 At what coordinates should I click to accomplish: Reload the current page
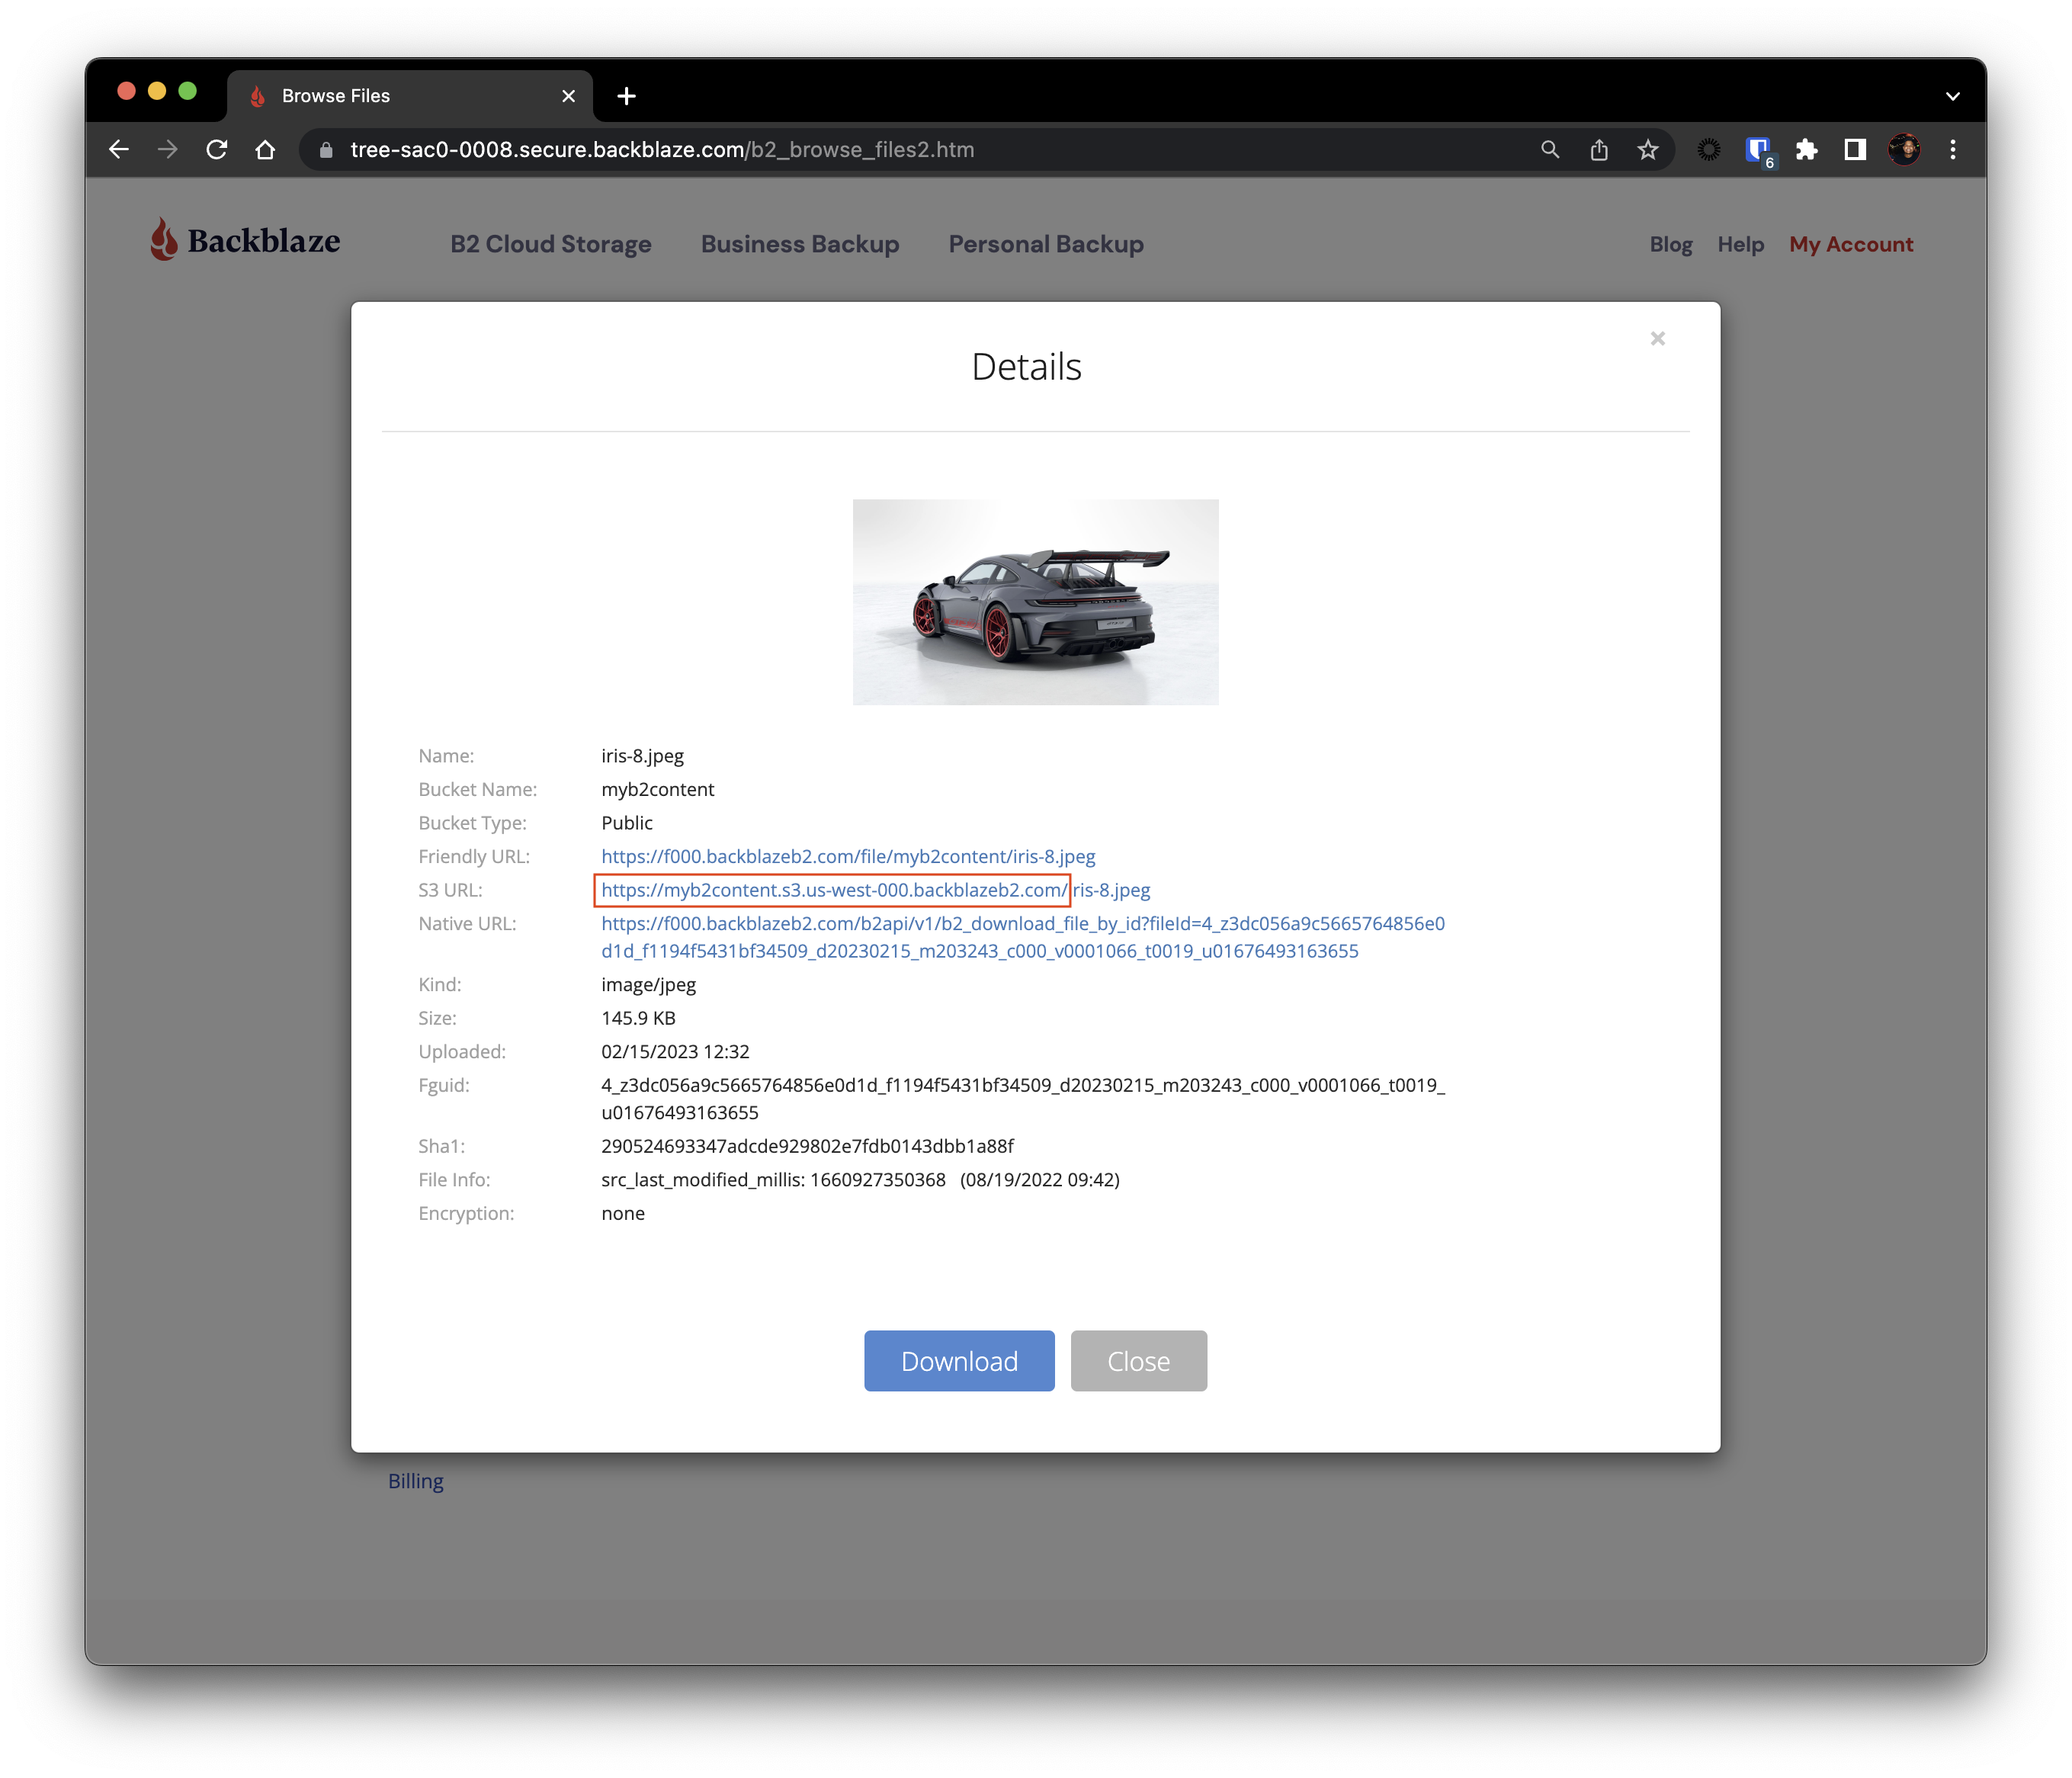tap(216, 149)
